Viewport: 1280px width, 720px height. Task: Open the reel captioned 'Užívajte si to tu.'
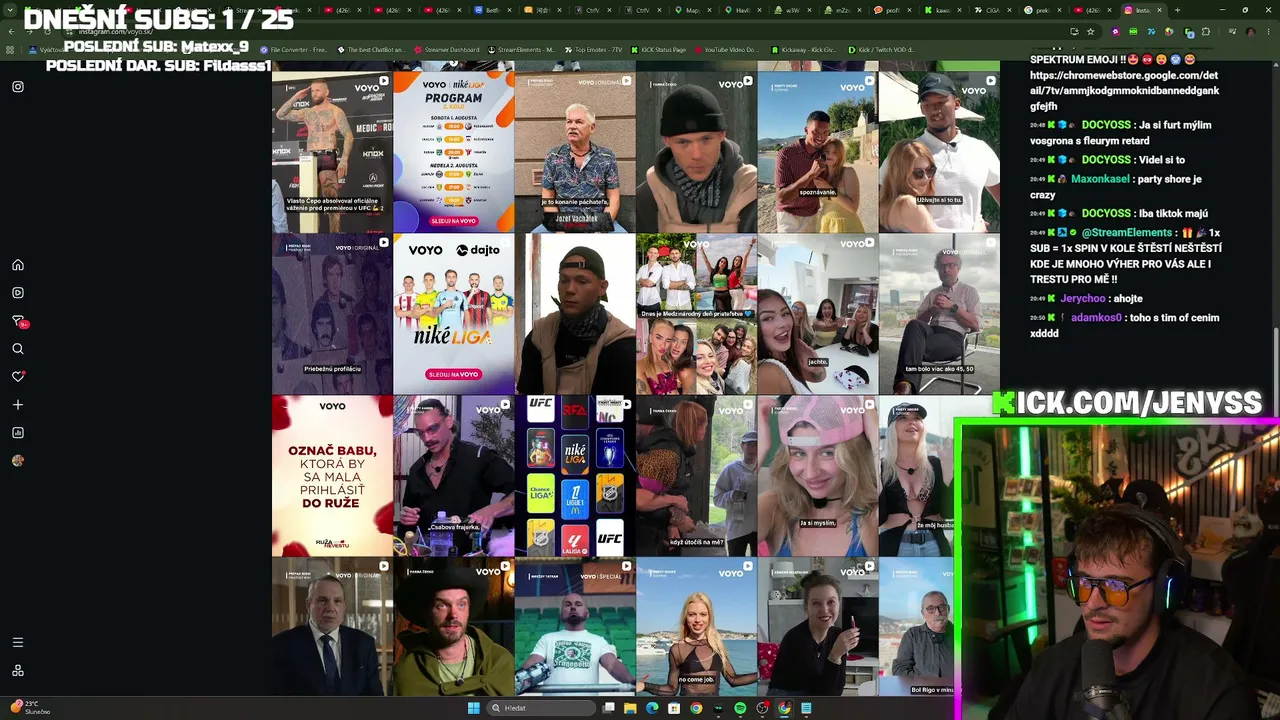click(939, 151)
